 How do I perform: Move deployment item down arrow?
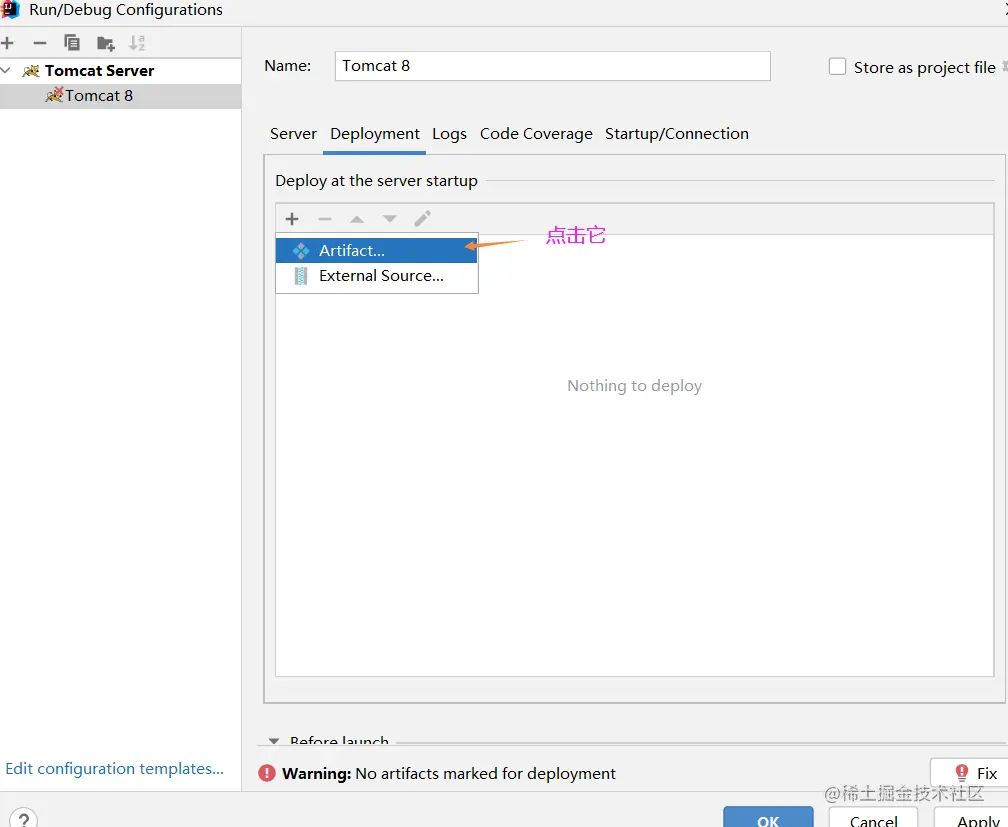point(390,219)
